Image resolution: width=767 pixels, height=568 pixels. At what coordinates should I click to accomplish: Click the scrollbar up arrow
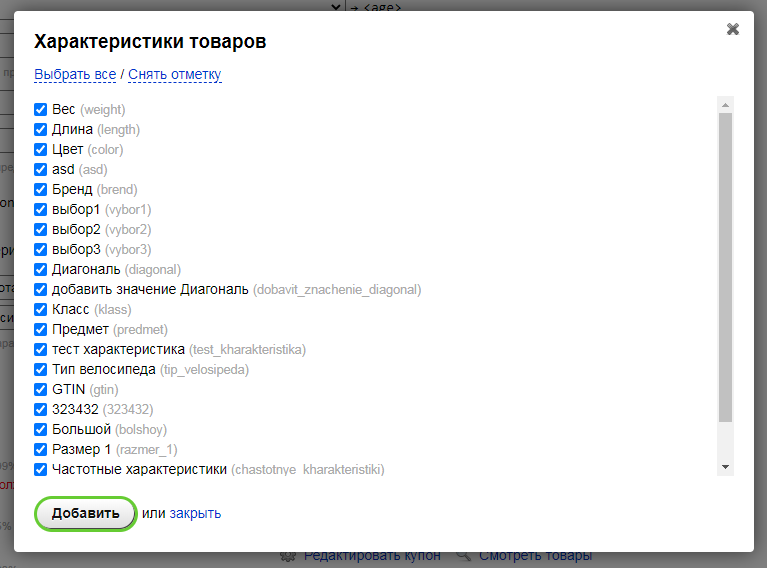point(725,105)
